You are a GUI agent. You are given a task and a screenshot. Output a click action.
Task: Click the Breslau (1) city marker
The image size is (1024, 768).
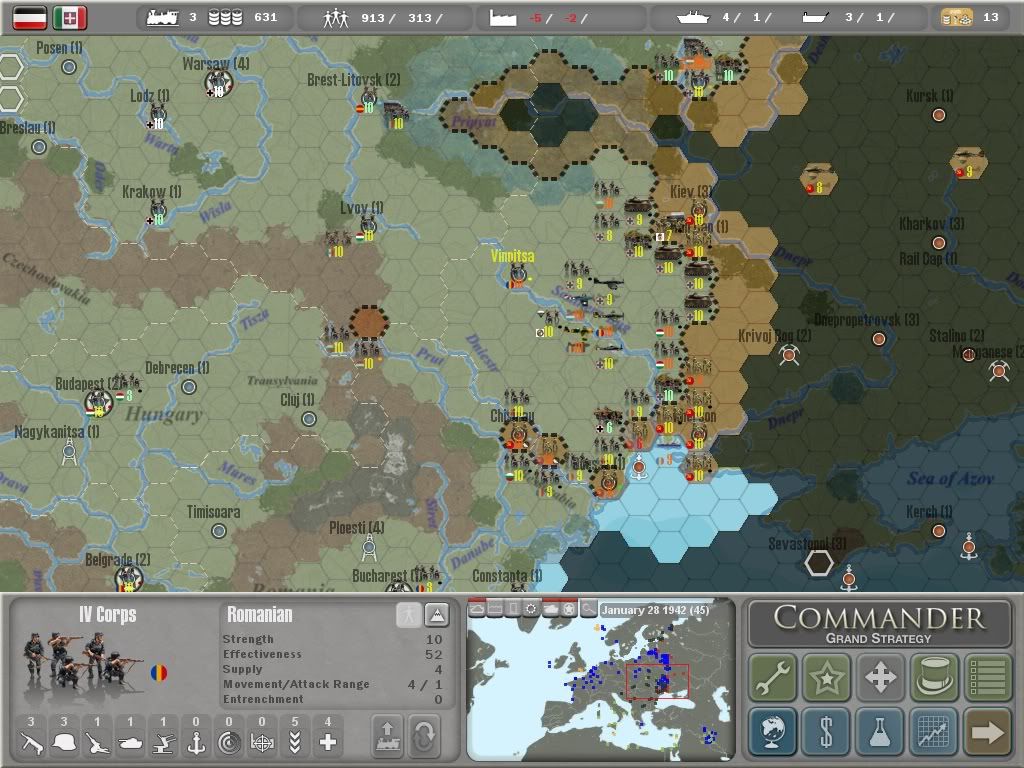coord(39,147)
